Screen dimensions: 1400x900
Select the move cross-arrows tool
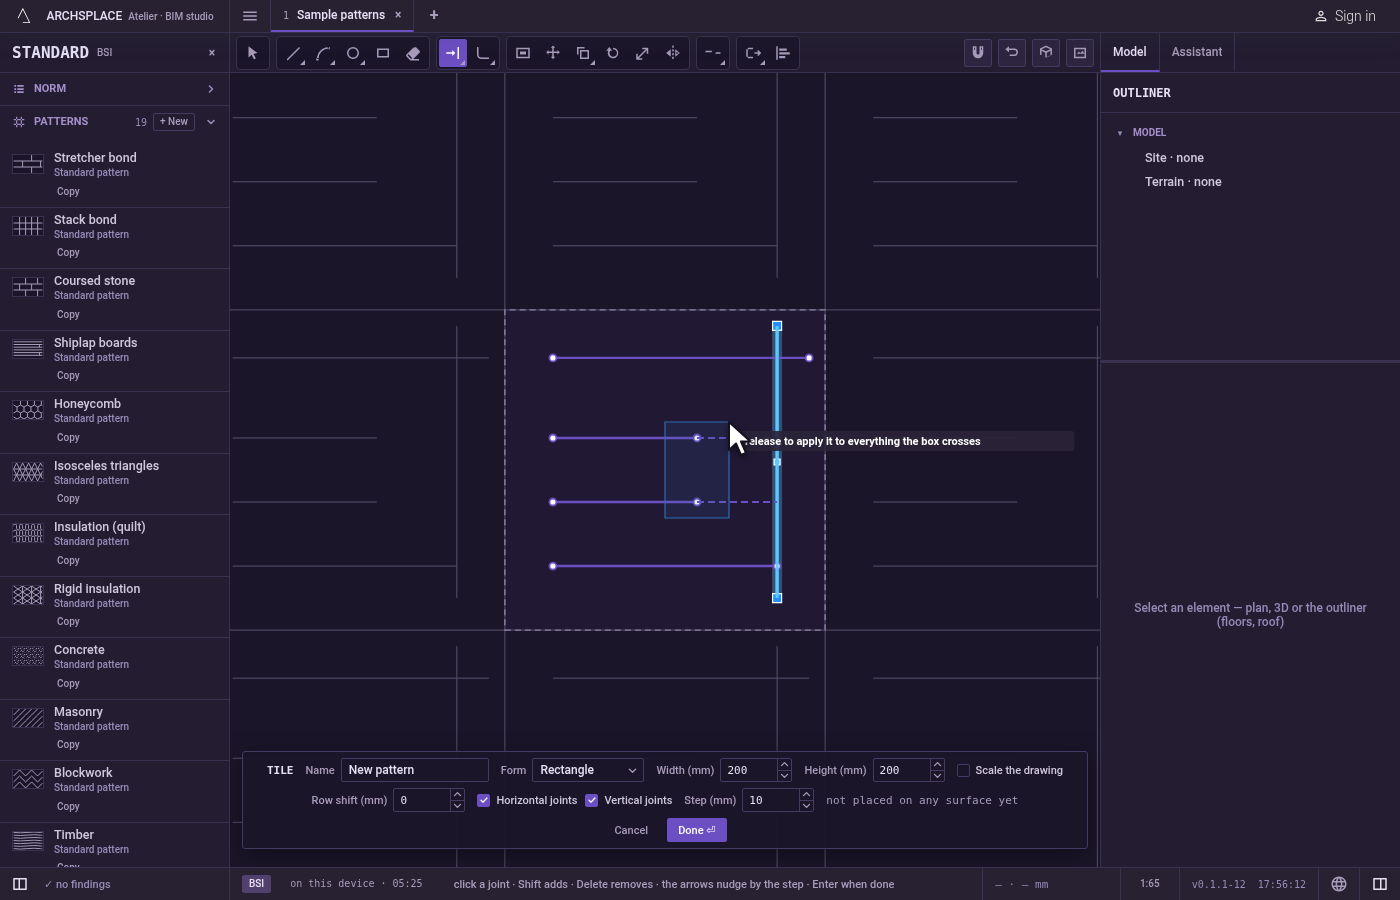[553, 53]
